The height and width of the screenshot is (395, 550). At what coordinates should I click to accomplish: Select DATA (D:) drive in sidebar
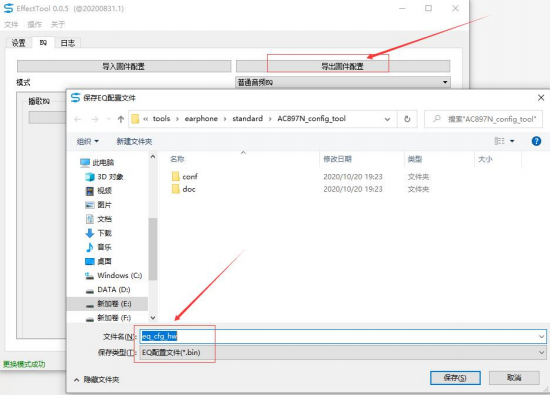(x=108, y=289)
